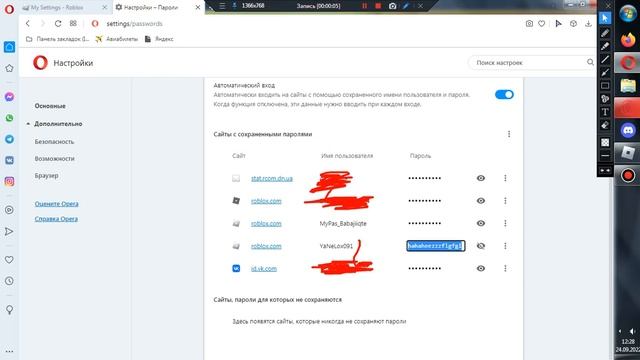Select the rectangle drawing tool
This screenshot has width=640, height=360.
click(605, 85)
